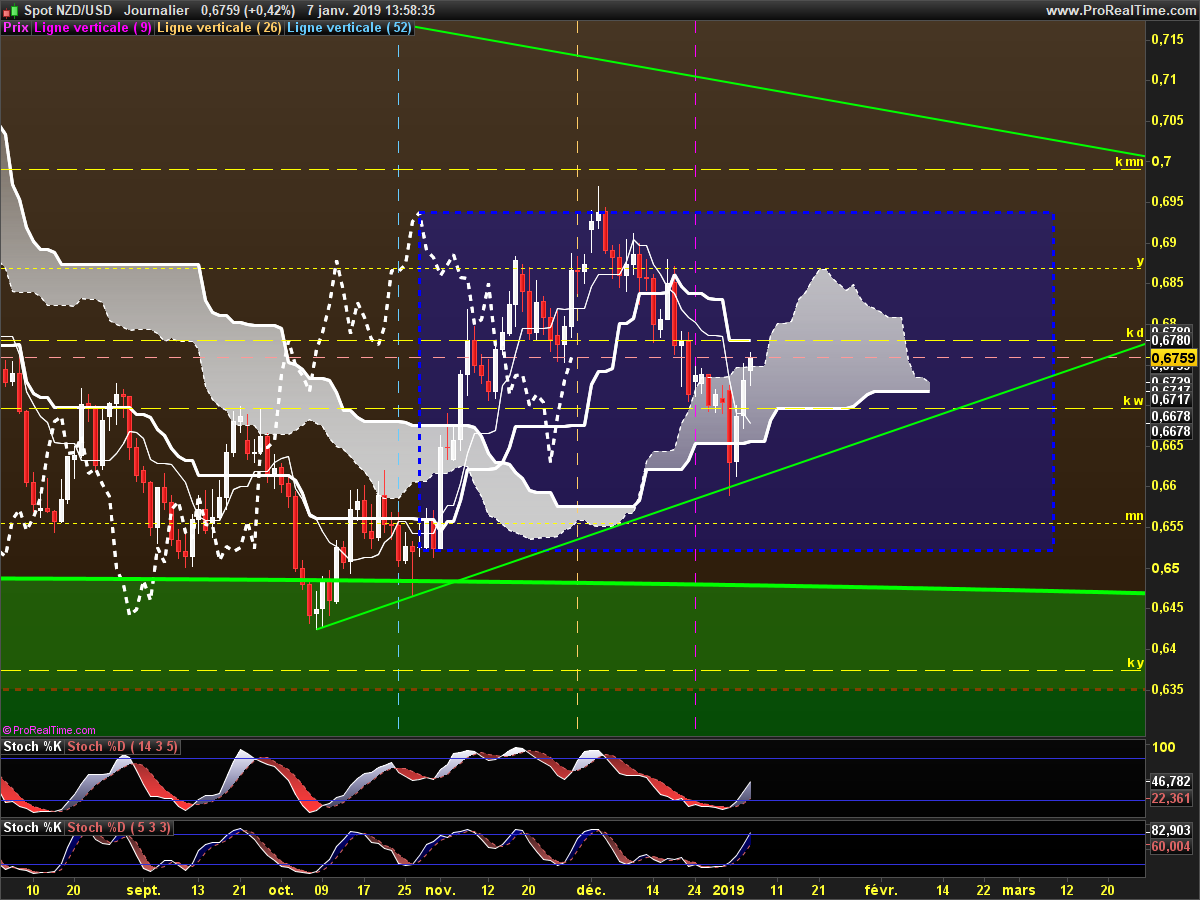Click the 0,66 price axis value
1200x900 pixels.
click(1163, 486)
